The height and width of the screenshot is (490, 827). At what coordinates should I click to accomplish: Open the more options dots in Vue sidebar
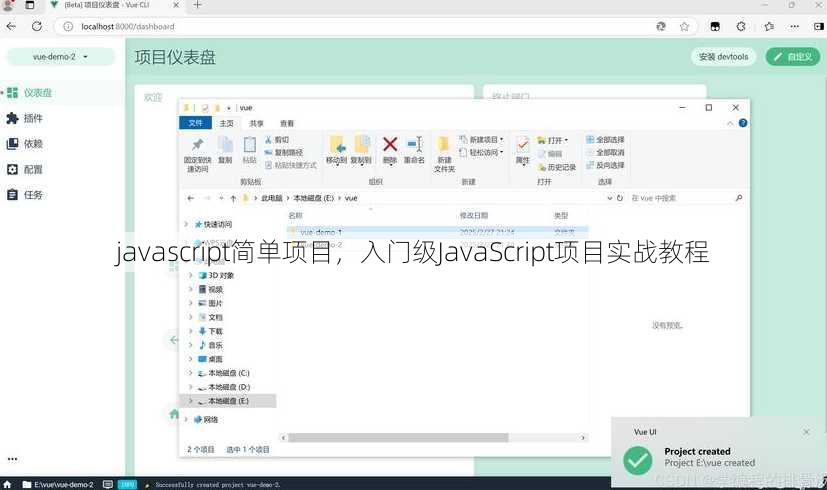coord(13,459)
